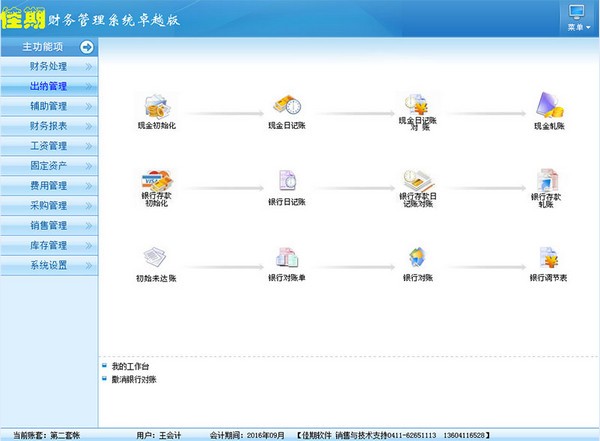Open the 银行对账单 icon

coord(287,257)
